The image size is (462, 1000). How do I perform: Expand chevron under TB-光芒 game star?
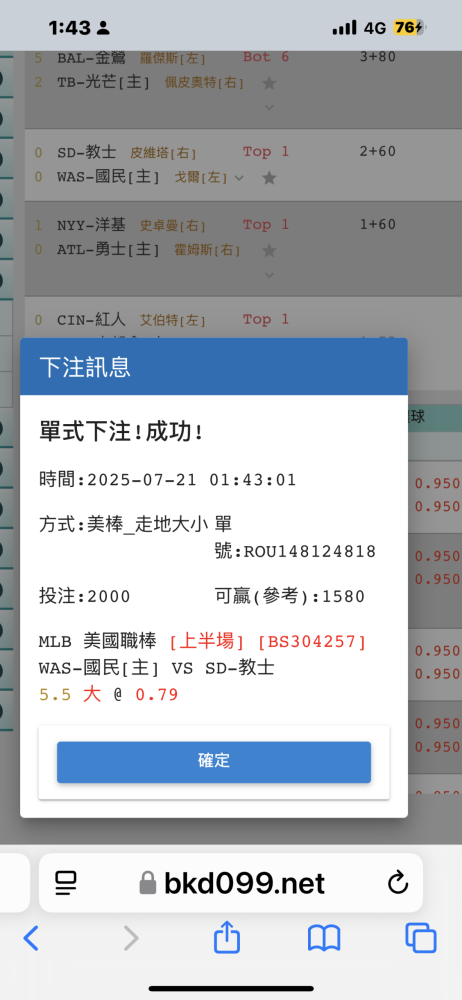click(269, 107)
